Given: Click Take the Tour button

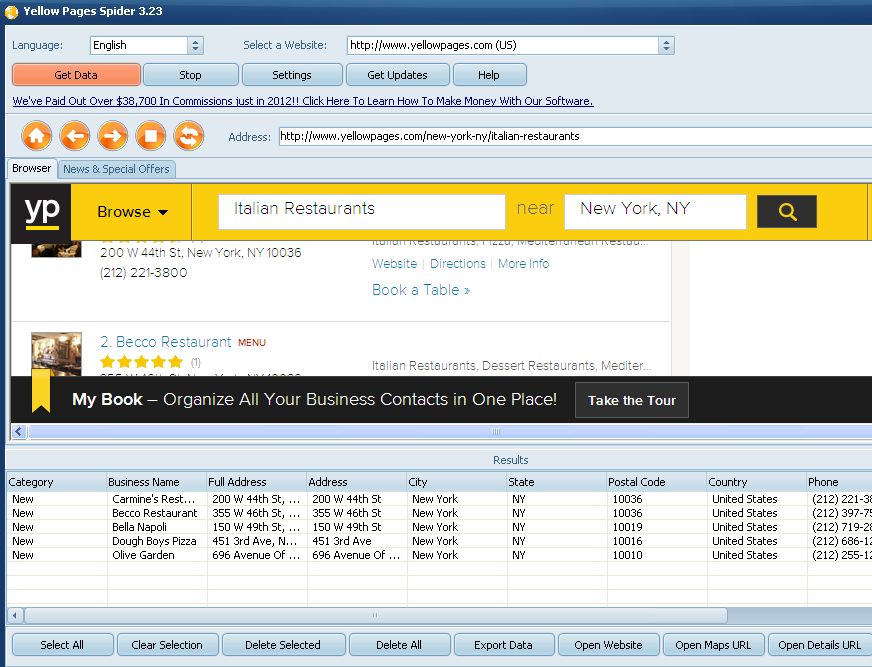Looking at the screenshot, I should click(x=632, y=400).
